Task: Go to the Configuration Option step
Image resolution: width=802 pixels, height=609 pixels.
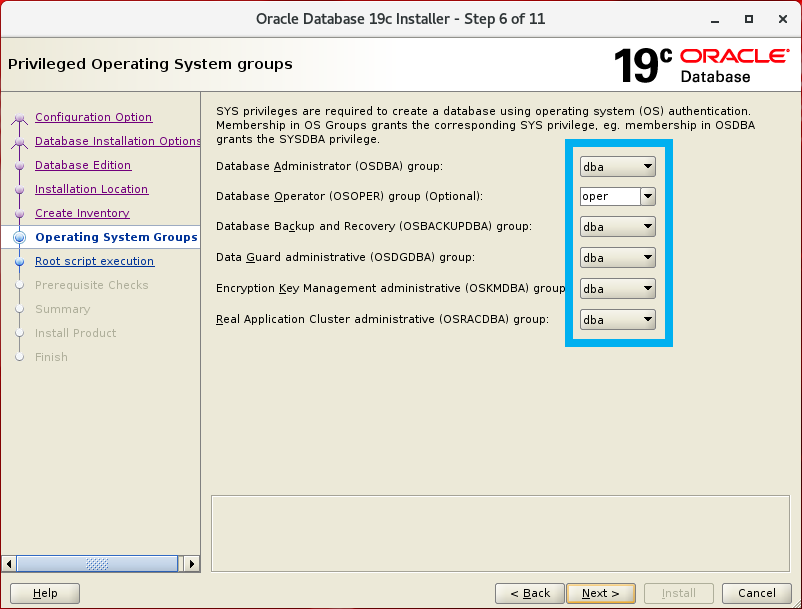Action: point(93,117)
